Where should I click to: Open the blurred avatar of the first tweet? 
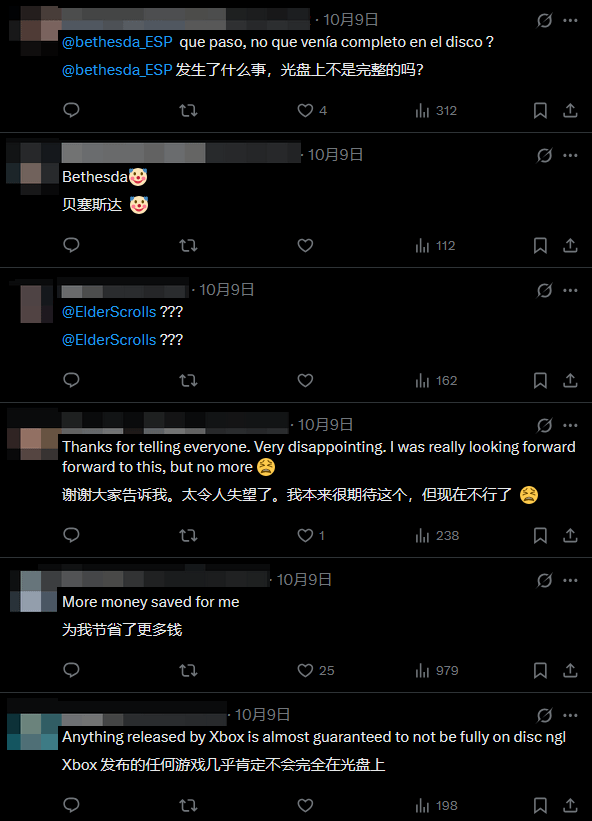(x=33, y=29)
